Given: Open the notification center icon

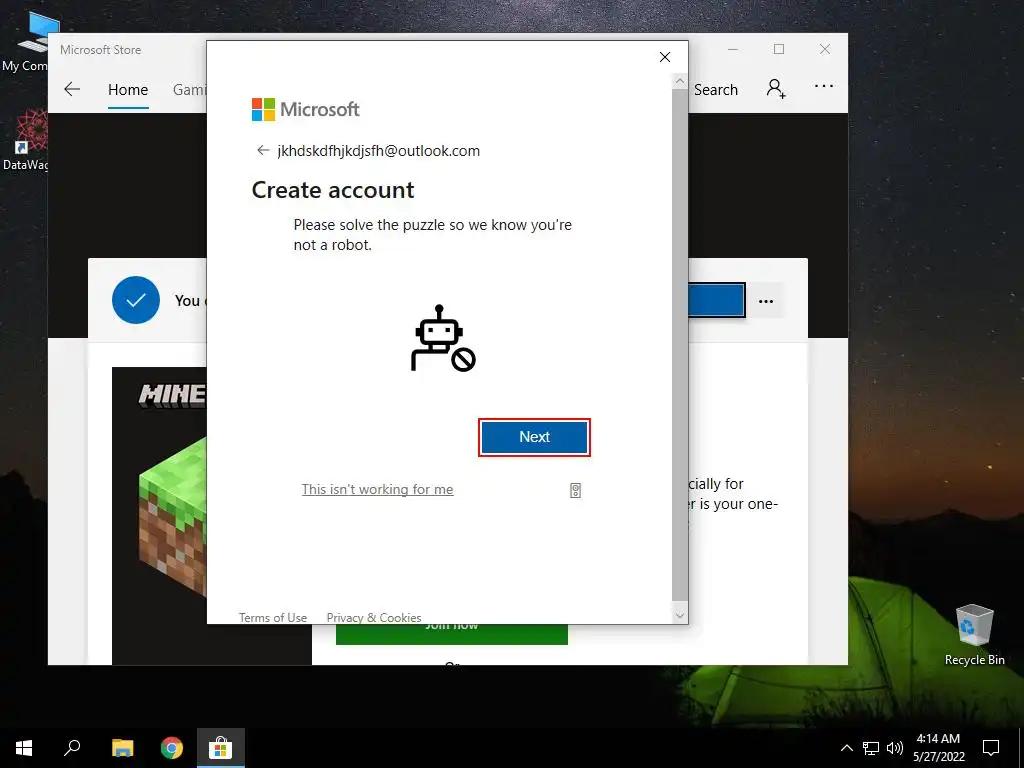Looking at the screenshot, I should 991,748.
